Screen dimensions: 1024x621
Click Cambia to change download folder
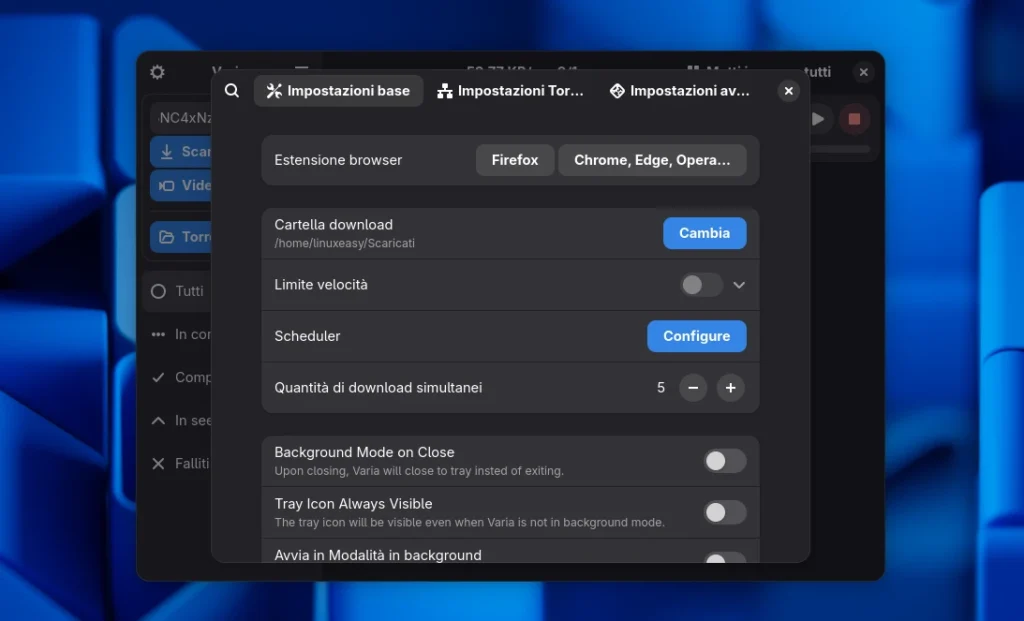tap(704, 233)
